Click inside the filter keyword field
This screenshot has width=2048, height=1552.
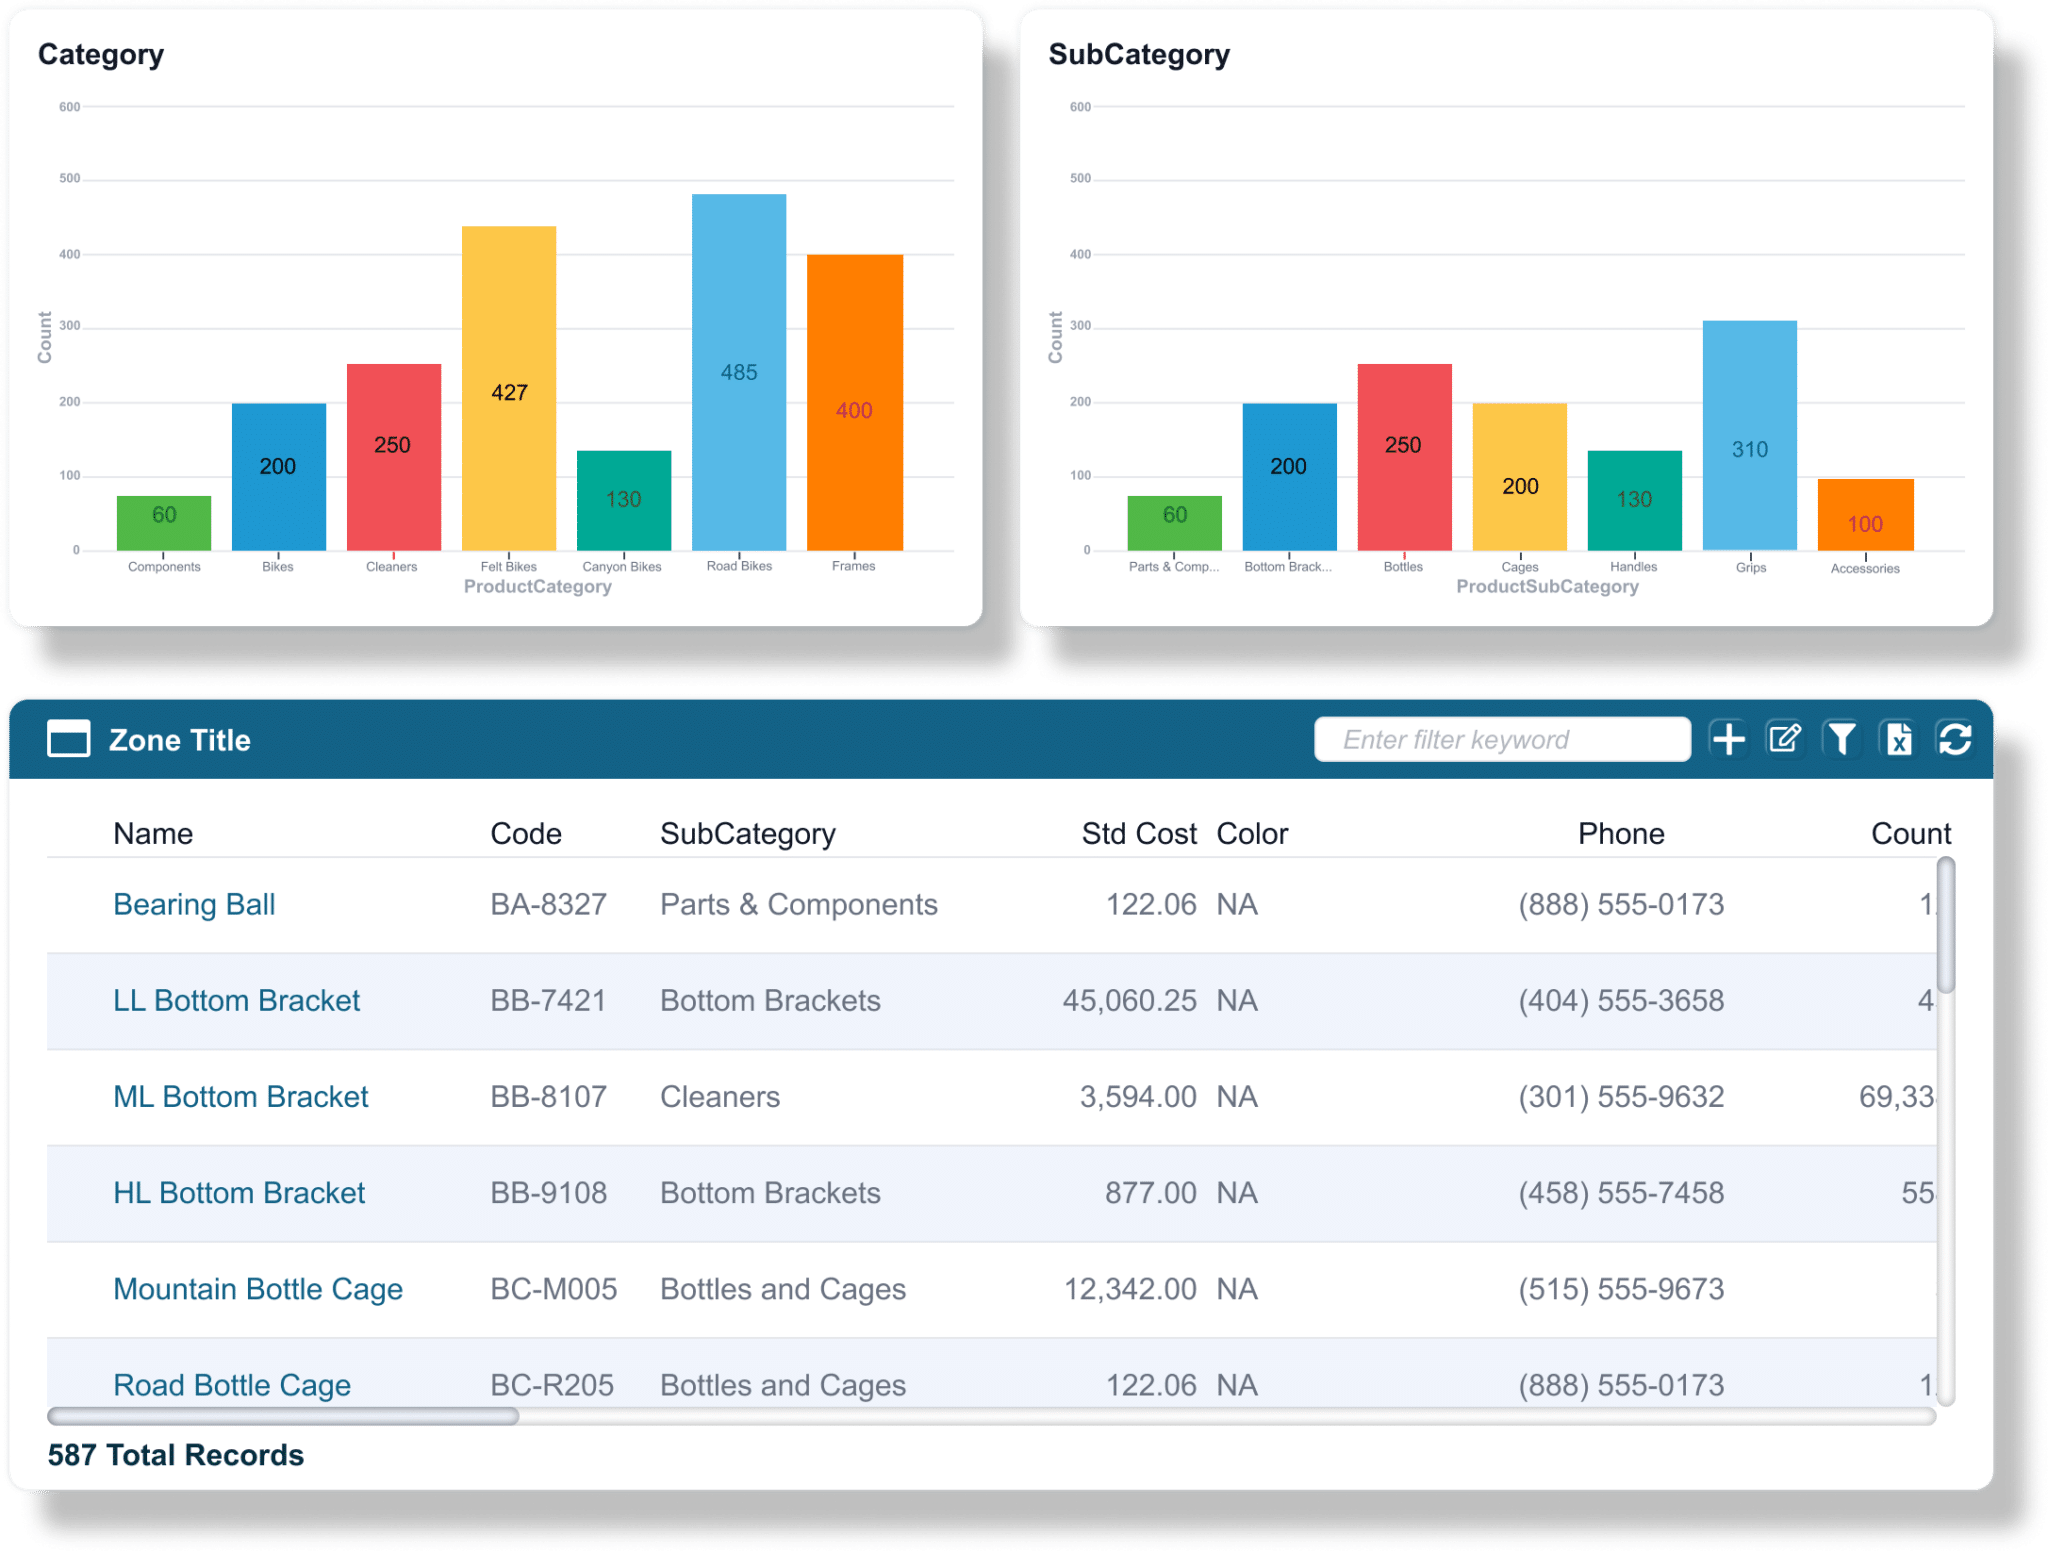(x=1502, y=739)
